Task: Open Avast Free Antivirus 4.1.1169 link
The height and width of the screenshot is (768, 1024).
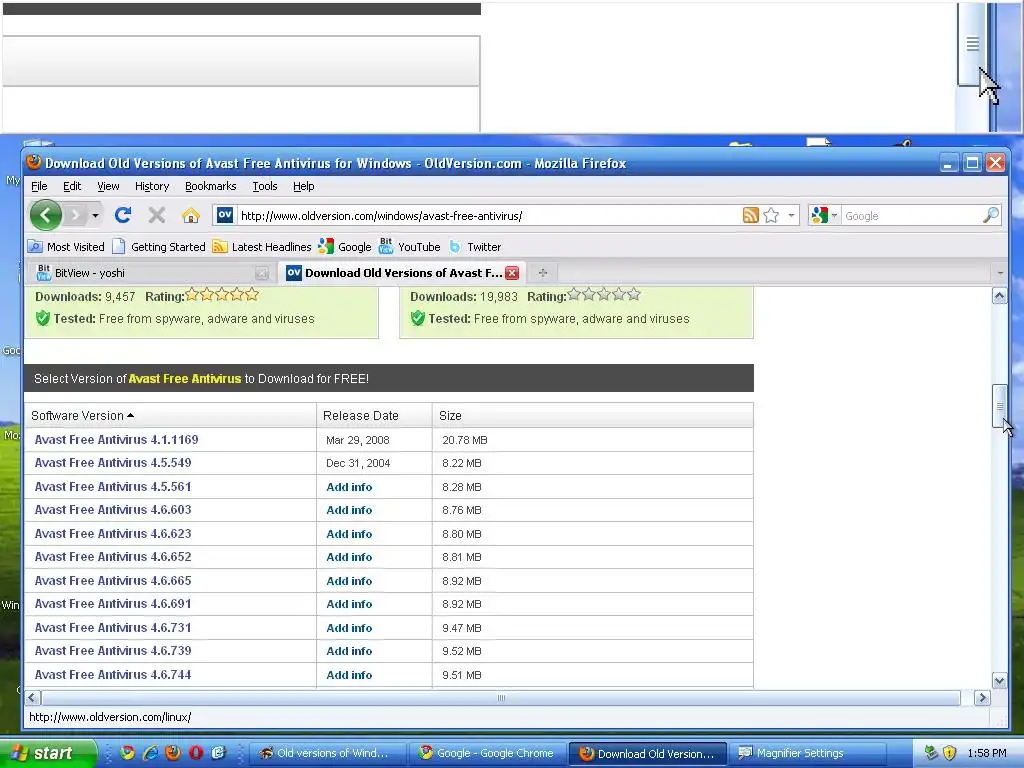Action: (116, 440)
